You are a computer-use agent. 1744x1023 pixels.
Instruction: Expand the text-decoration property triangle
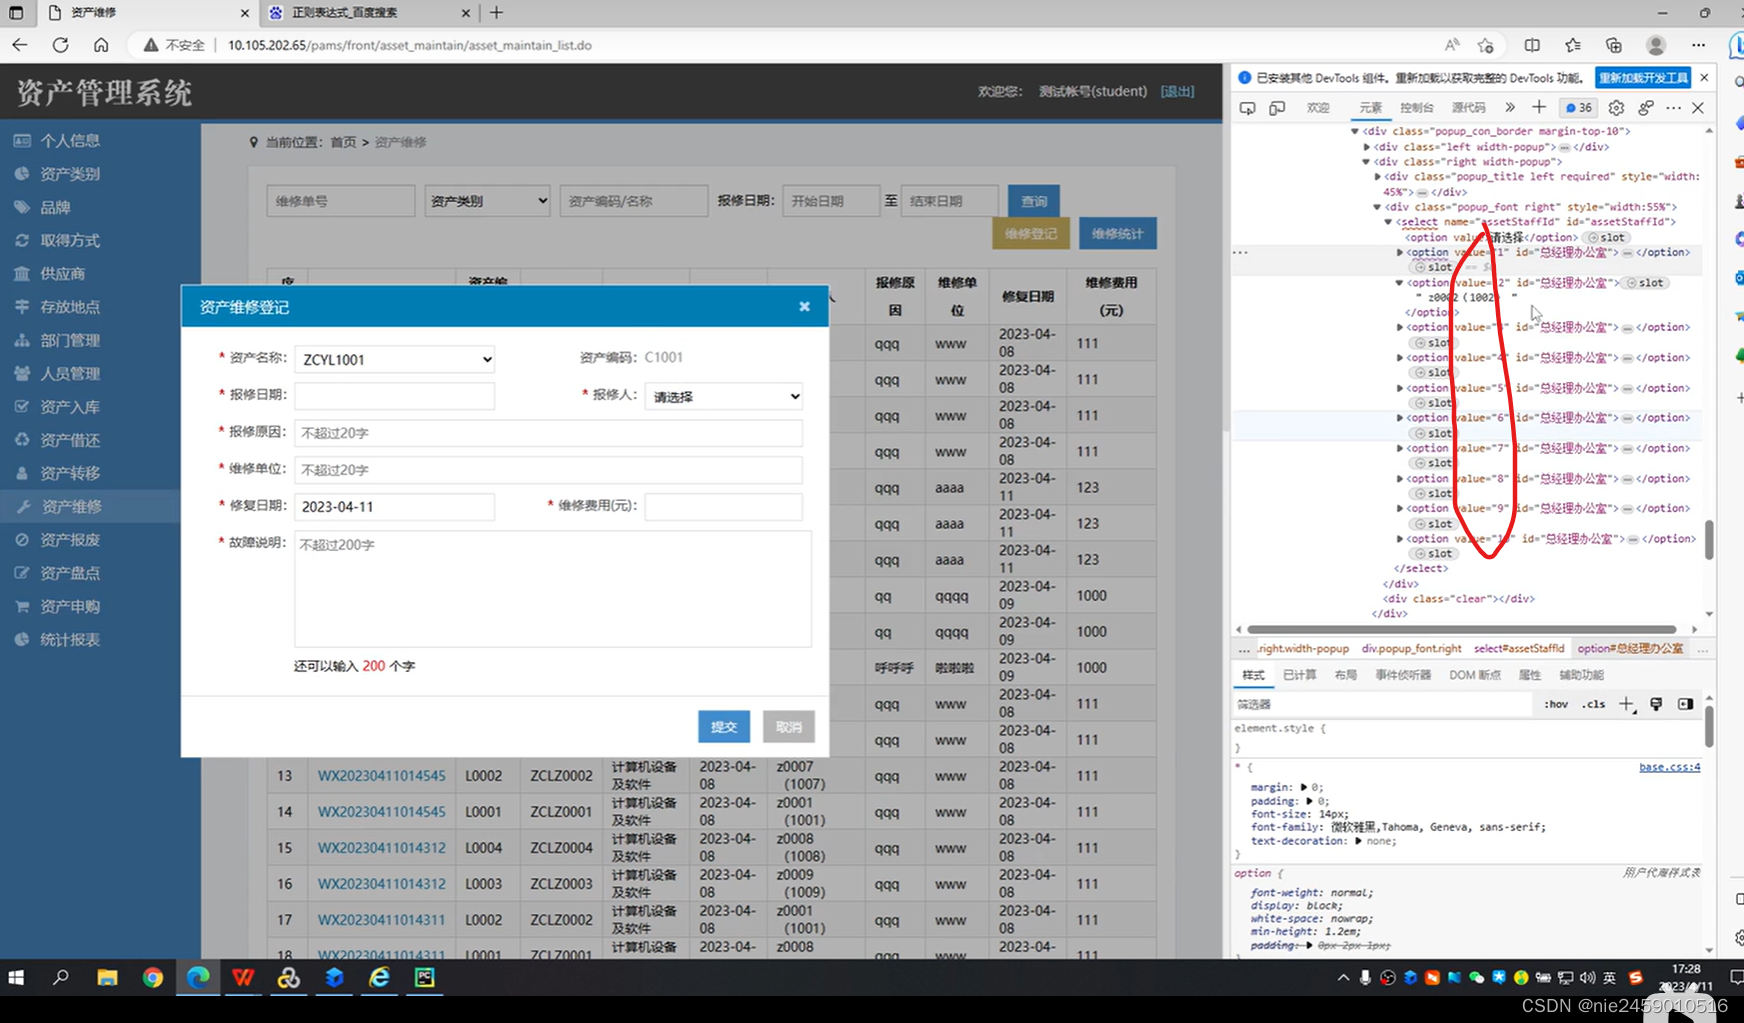pos(1358,841)
